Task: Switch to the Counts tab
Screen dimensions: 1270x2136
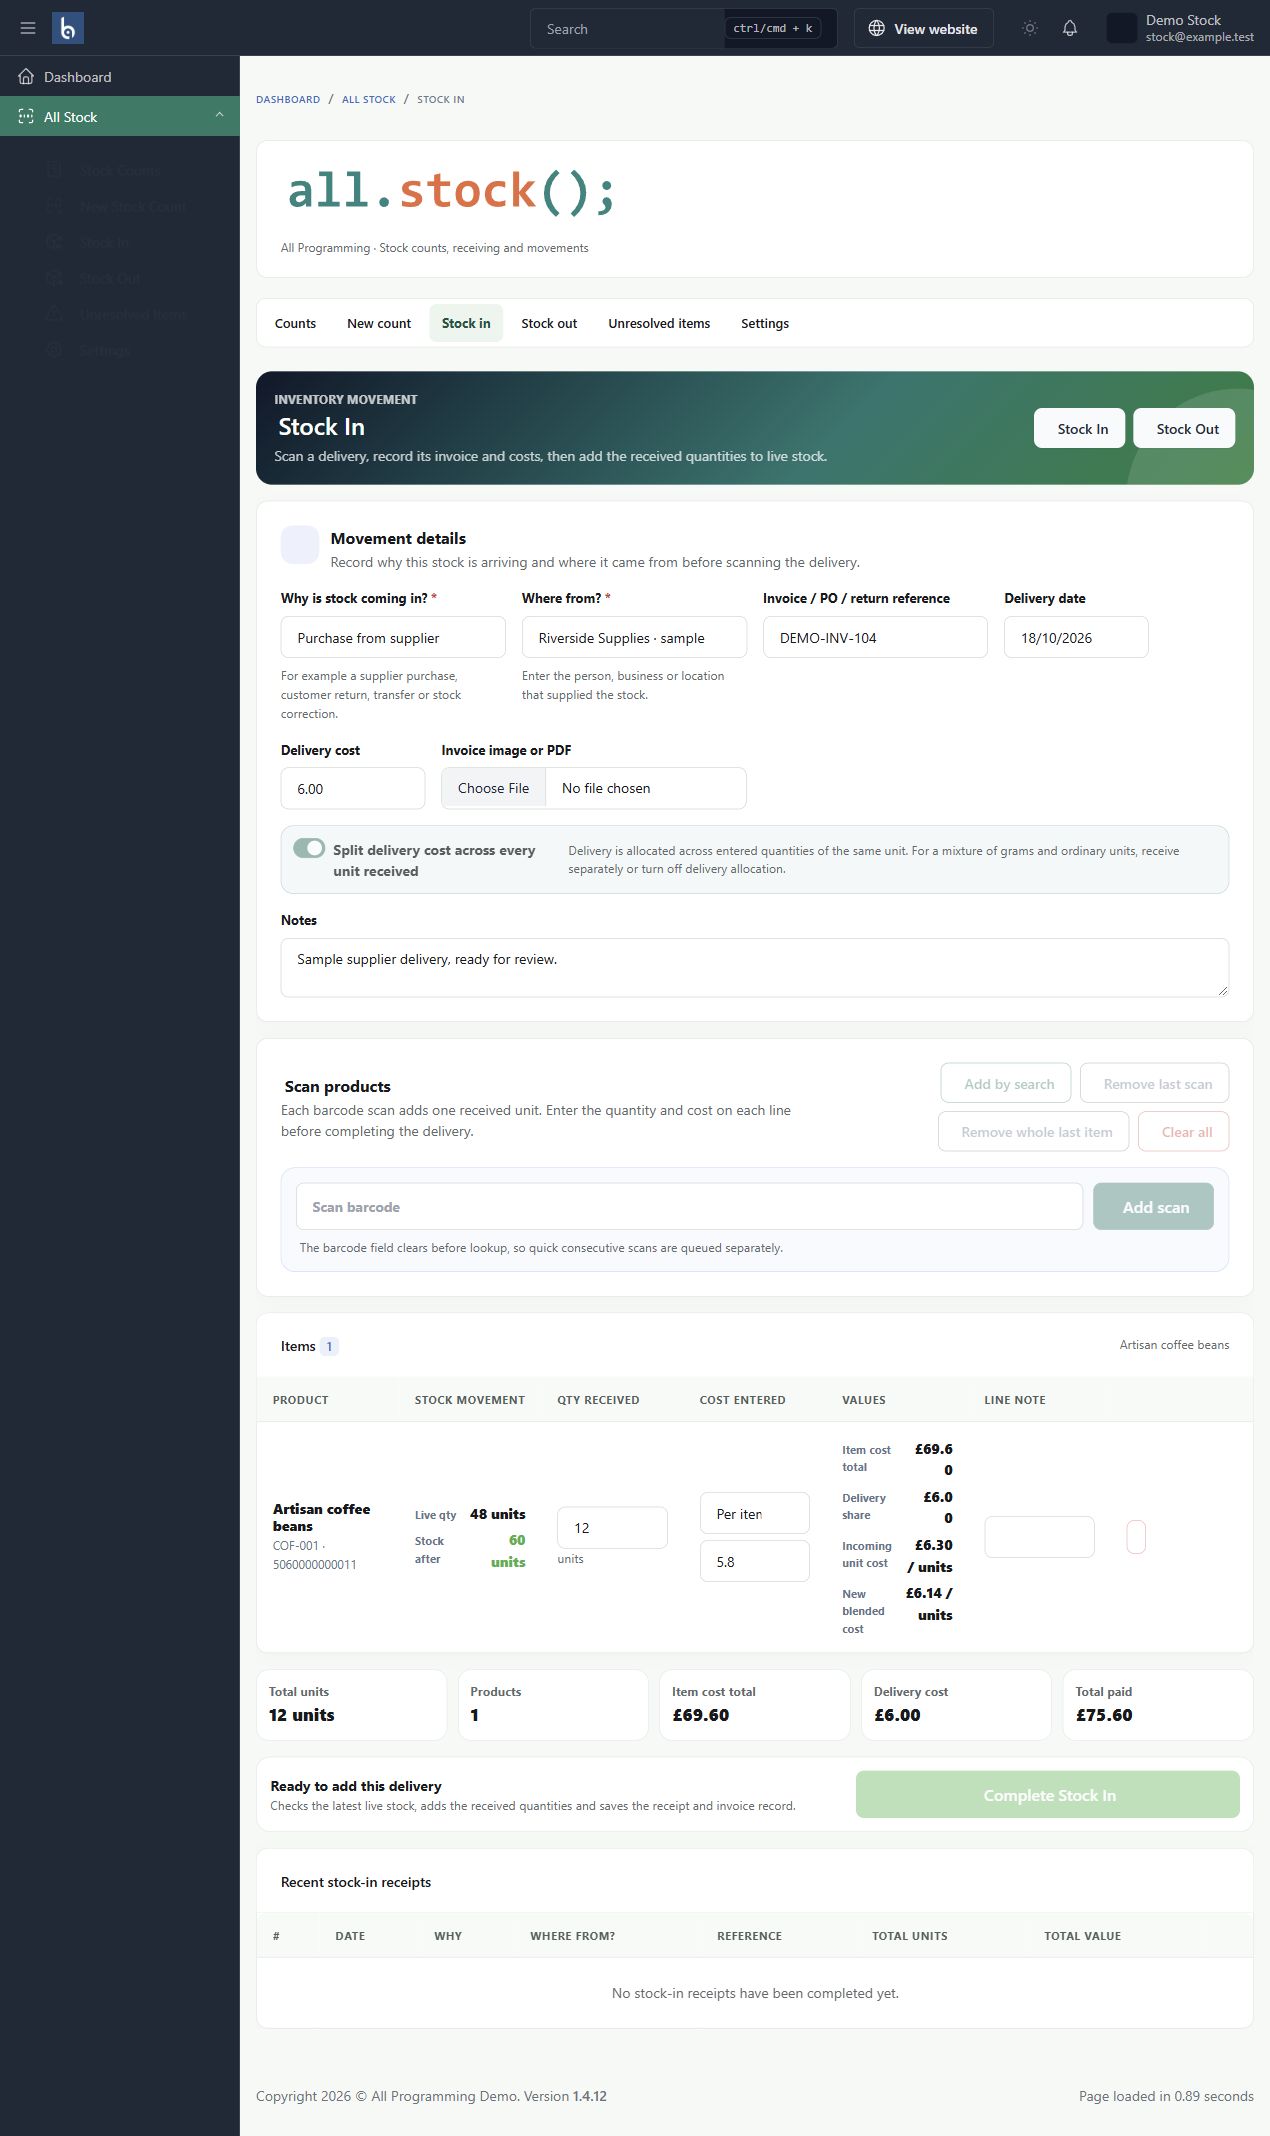Action: [x=295, y=323]
